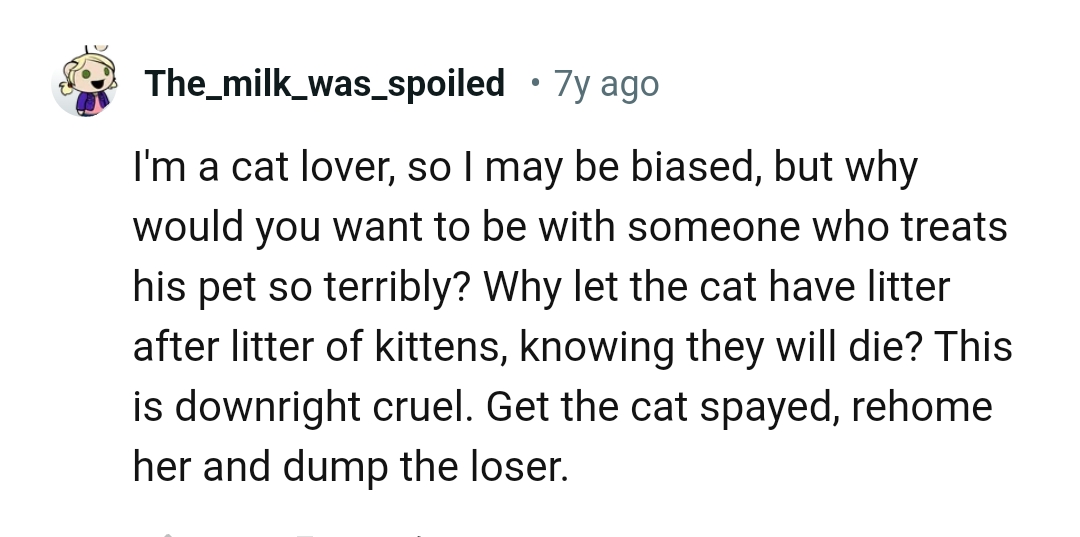
Task: Open the The_milk_was_spoiled username profile link
Action: pyautogui.click(x=324, y=84)
